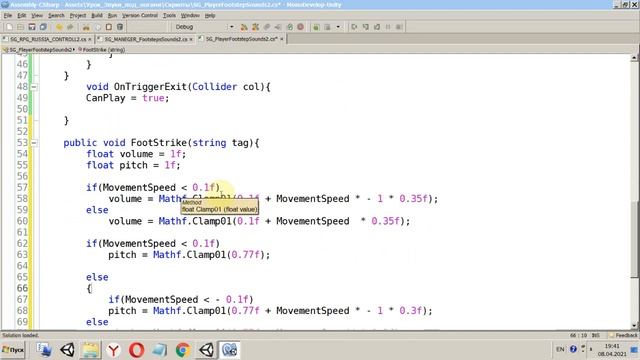Expand the SG_PlayerFootstepSounds2 breadcrumb class selector

pos(39,50)
